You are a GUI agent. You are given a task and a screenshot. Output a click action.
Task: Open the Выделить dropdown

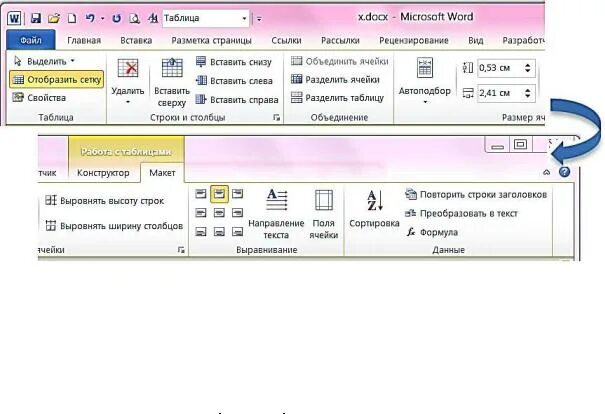click(44, 61)
